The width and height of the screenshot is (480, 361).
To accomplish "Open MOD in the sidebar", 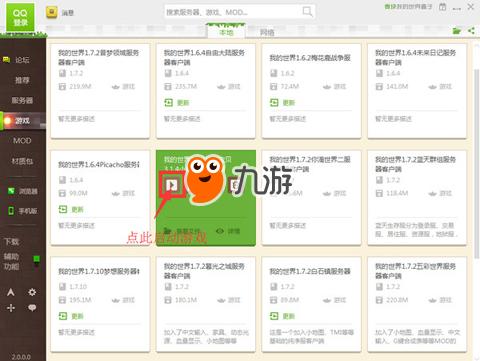I will [x=22, y=141].
